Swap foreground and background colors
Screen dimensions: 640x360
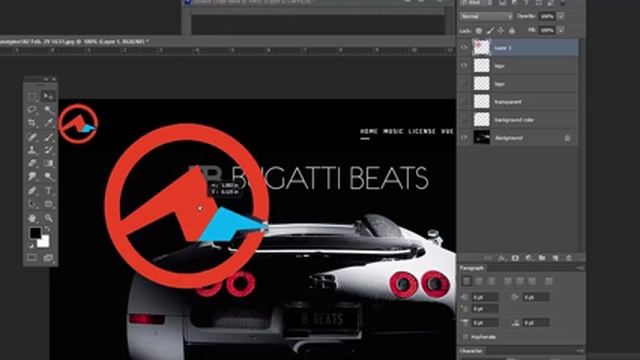point(47,229)
